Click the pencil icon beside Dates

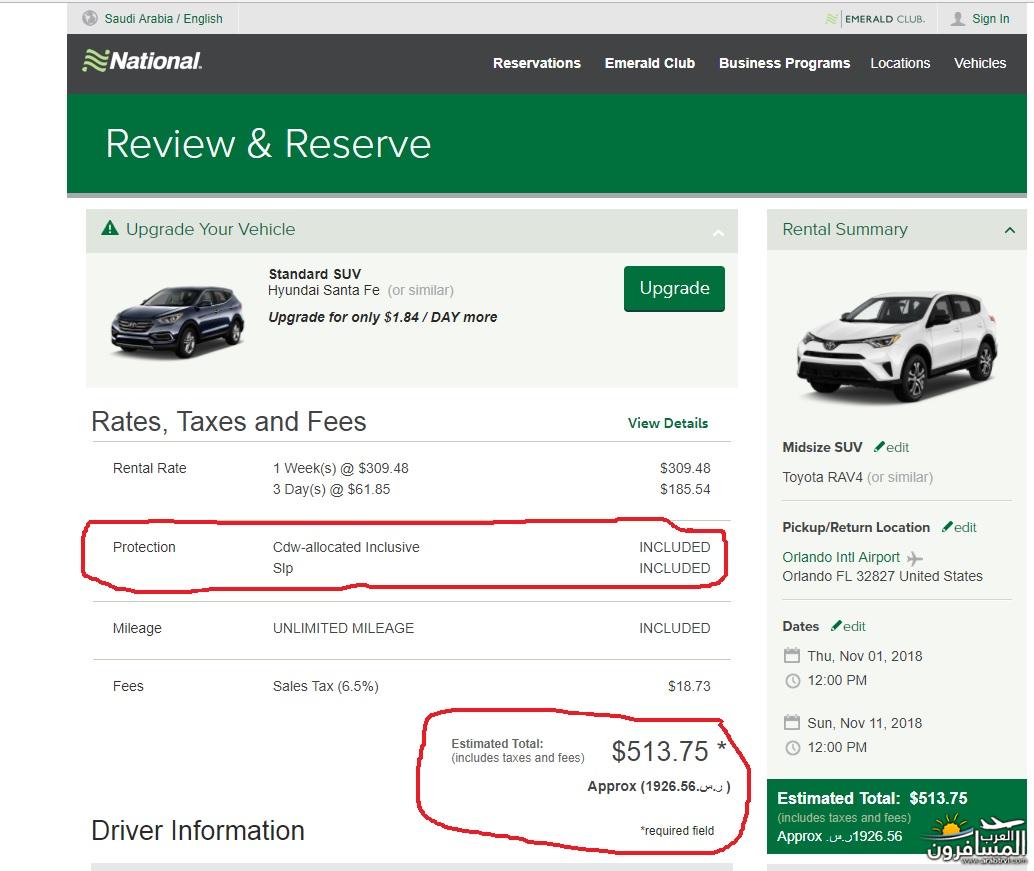click(x=836, y=625)
